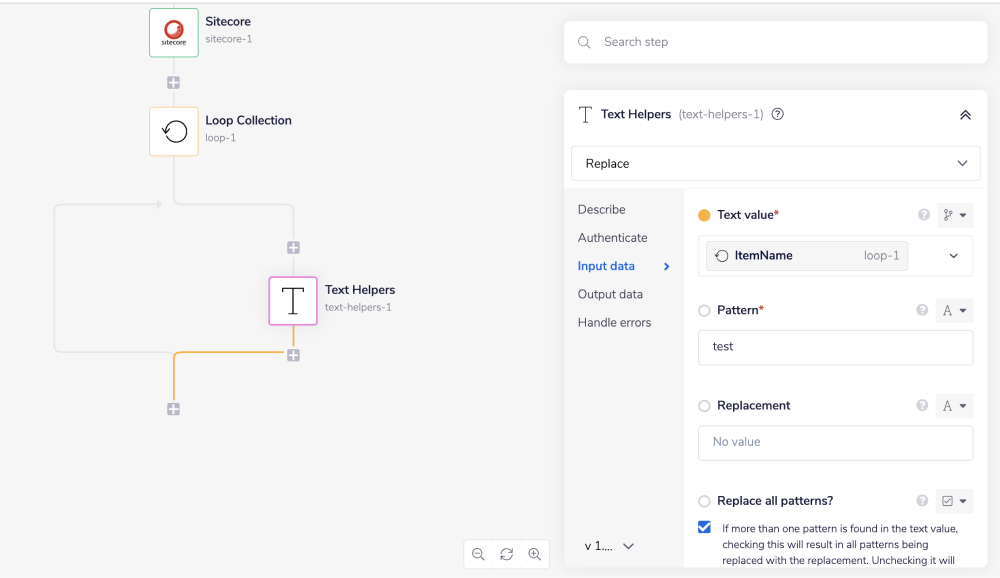The height and width of the screenshot is (578, 1000).
Task: Select the Text Helpers step icon
Action: click(292, 301)
